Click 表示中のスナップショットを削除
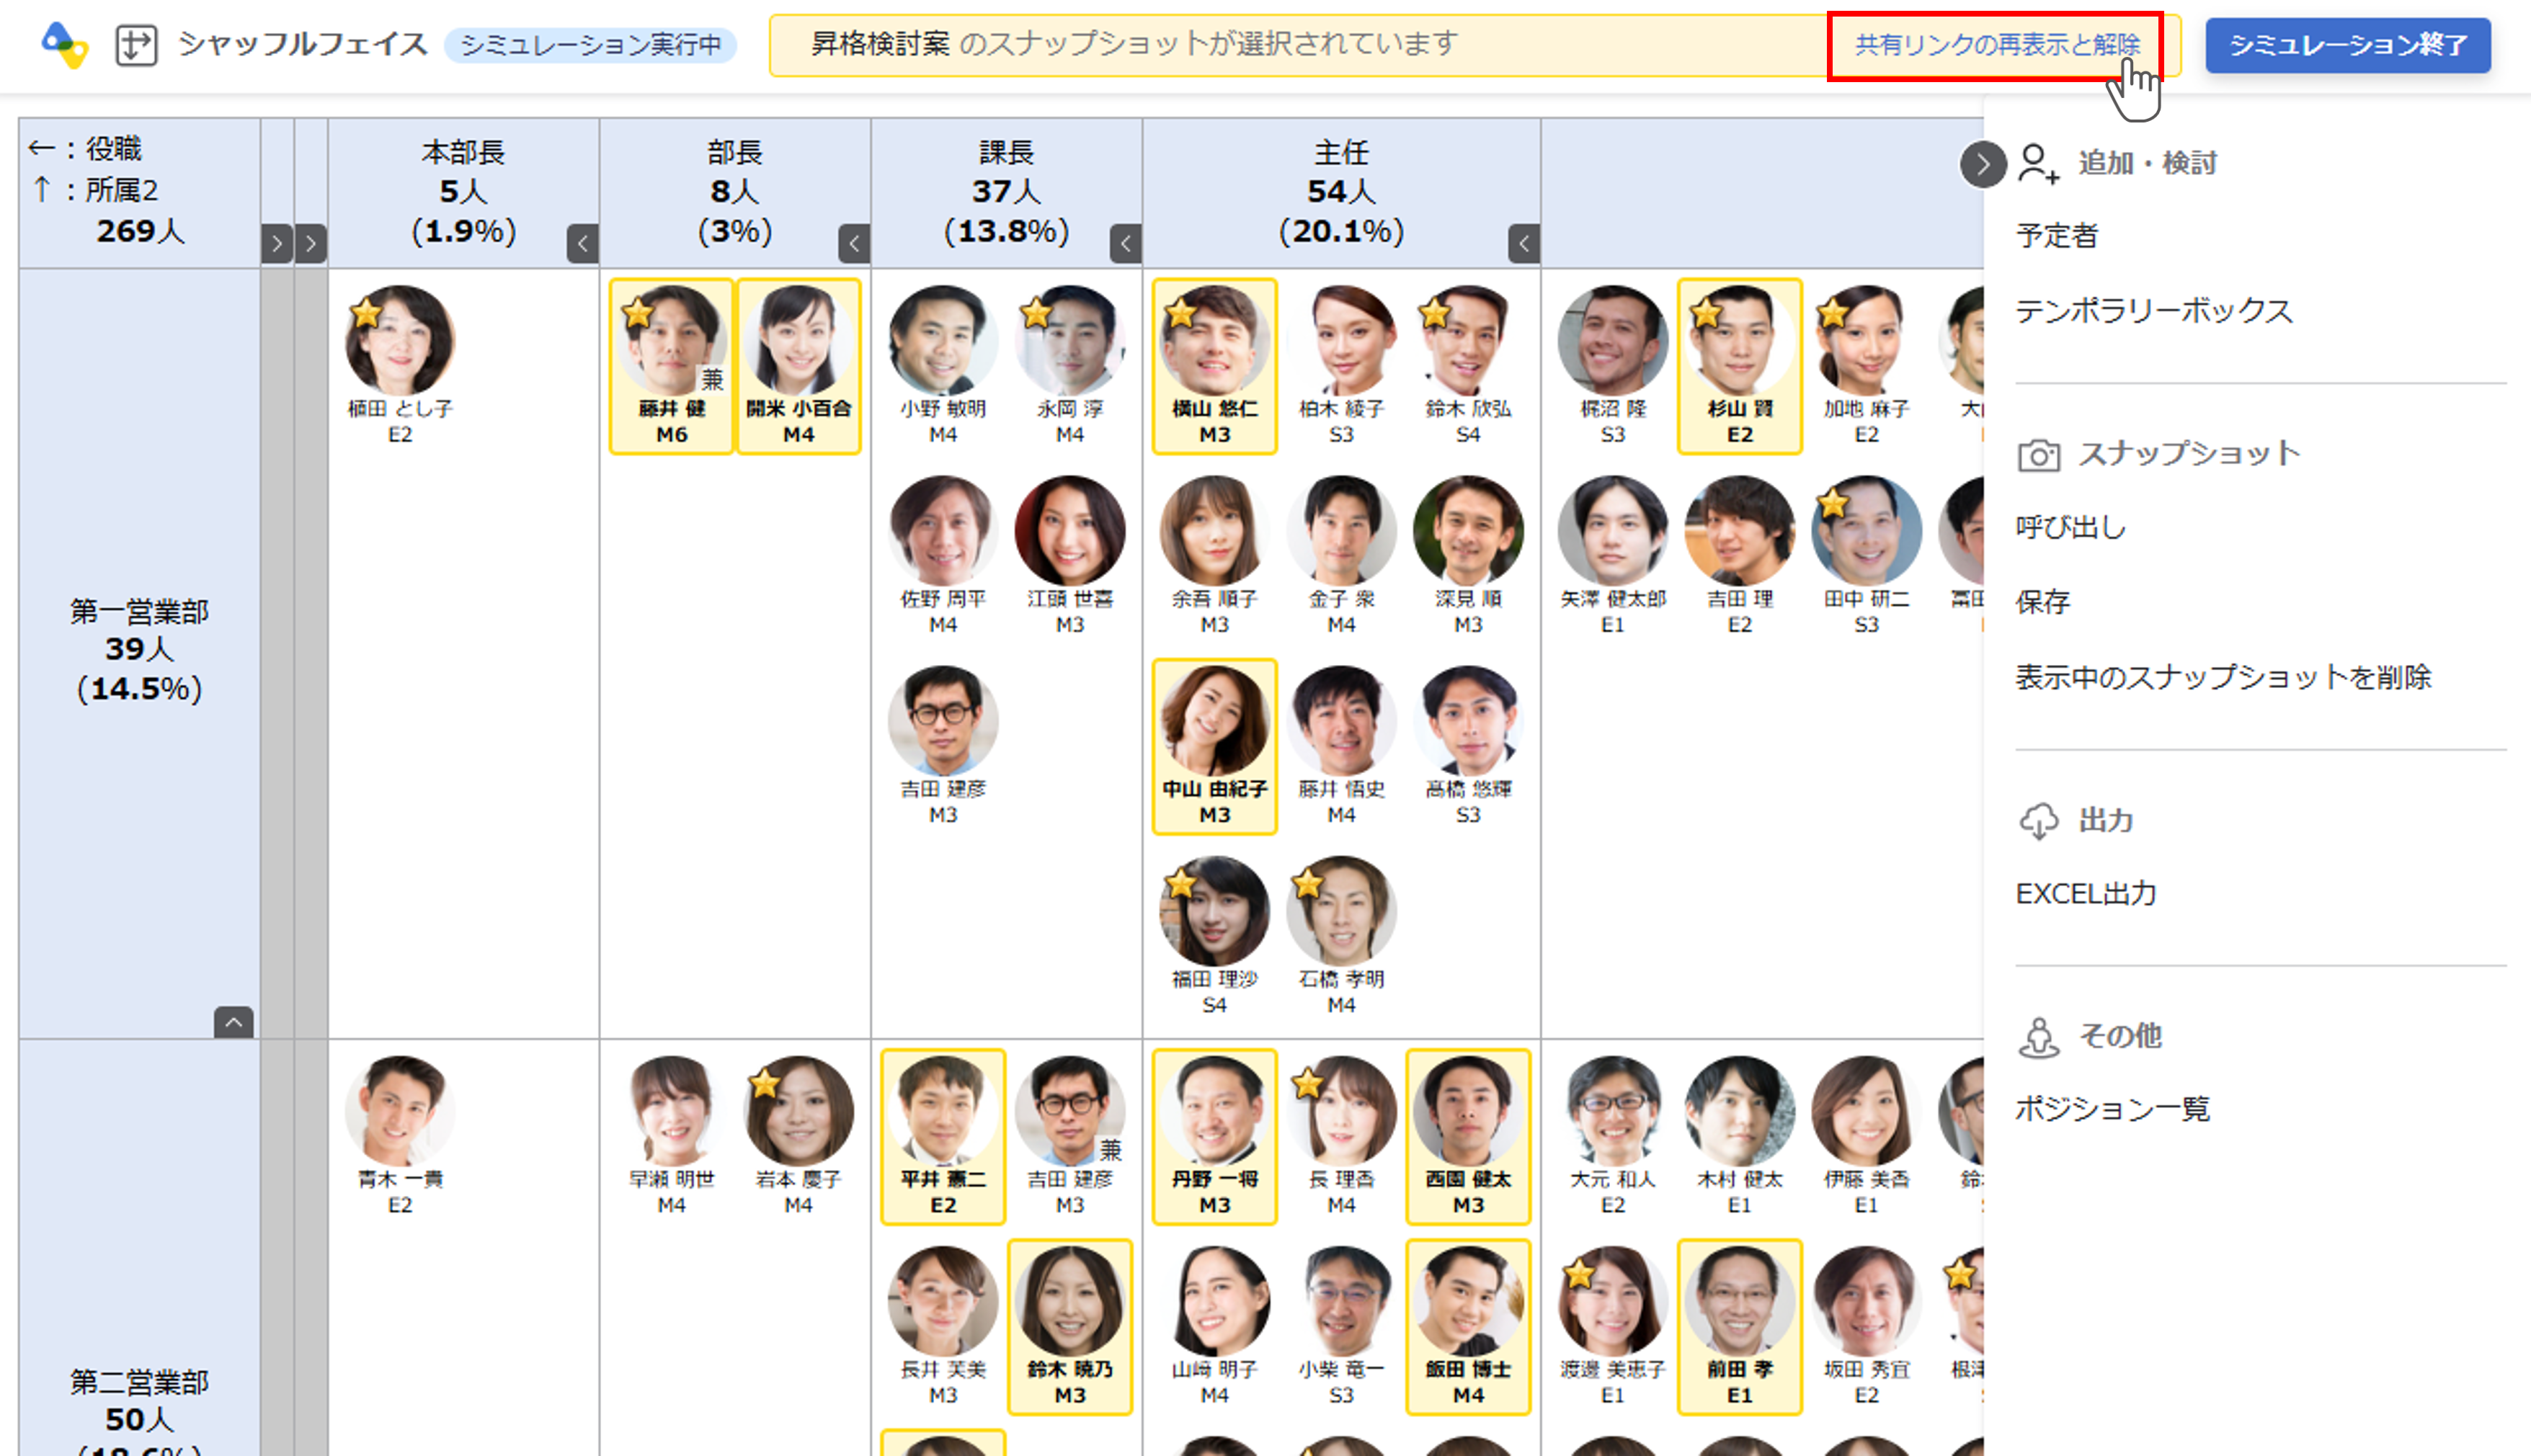Image resolution: width=2531 pixels, height=1456 pixels. [x=2222, y=677]
